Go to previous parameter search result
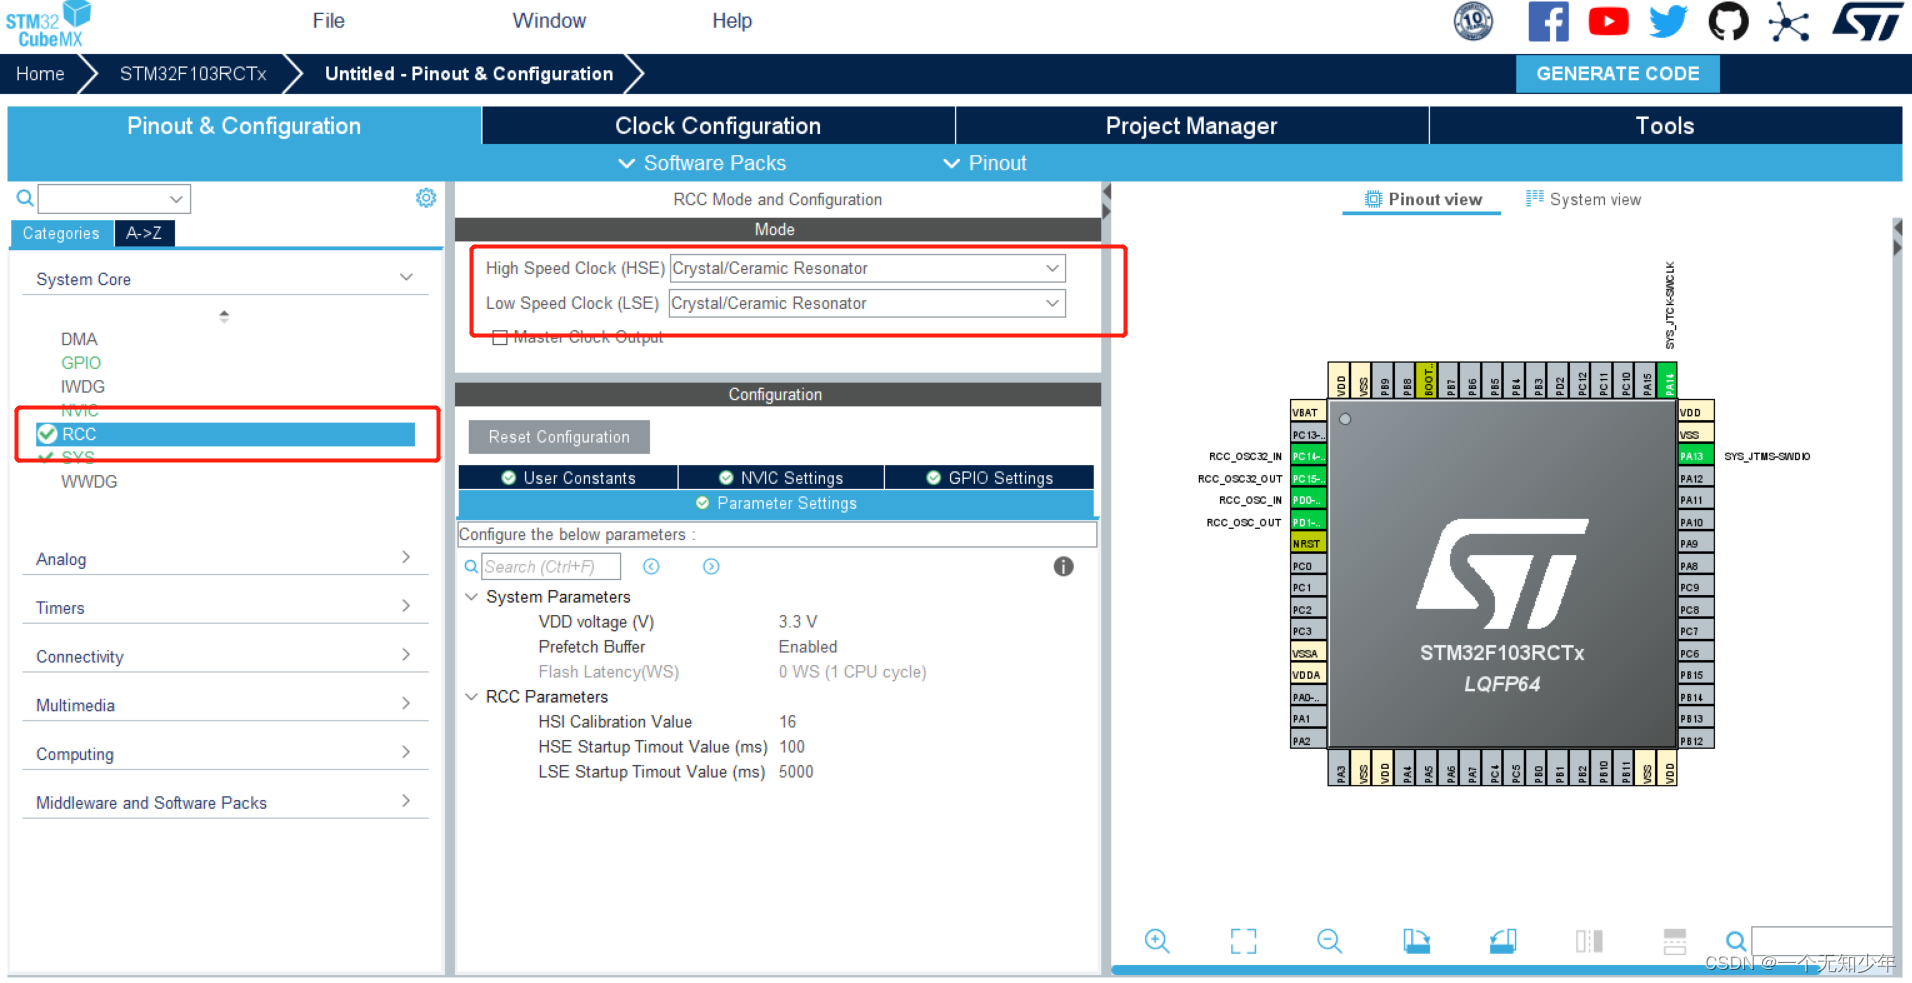 pyautogui.click(x=651, y=566)
